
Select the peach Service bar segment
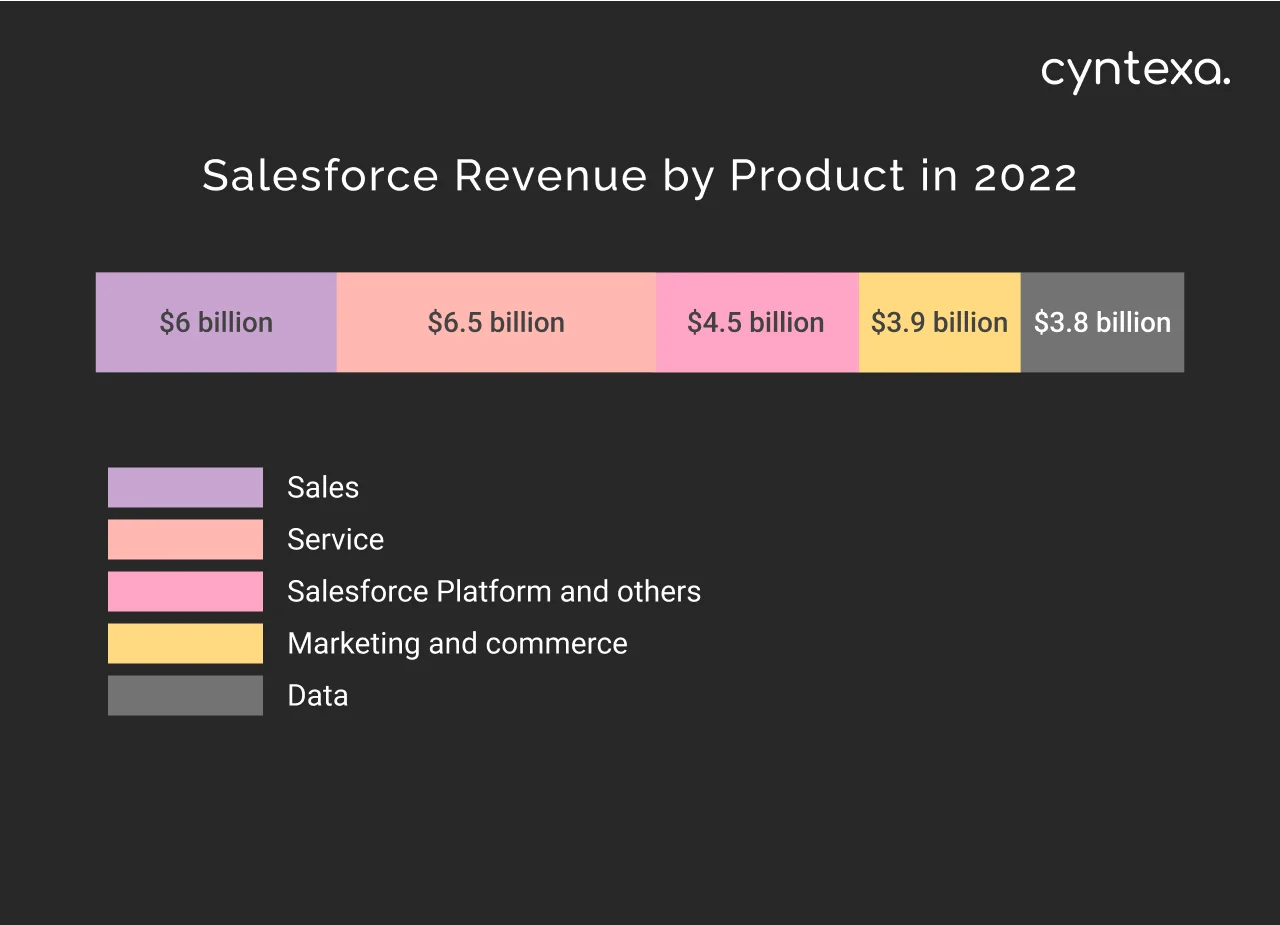point(496,322)
